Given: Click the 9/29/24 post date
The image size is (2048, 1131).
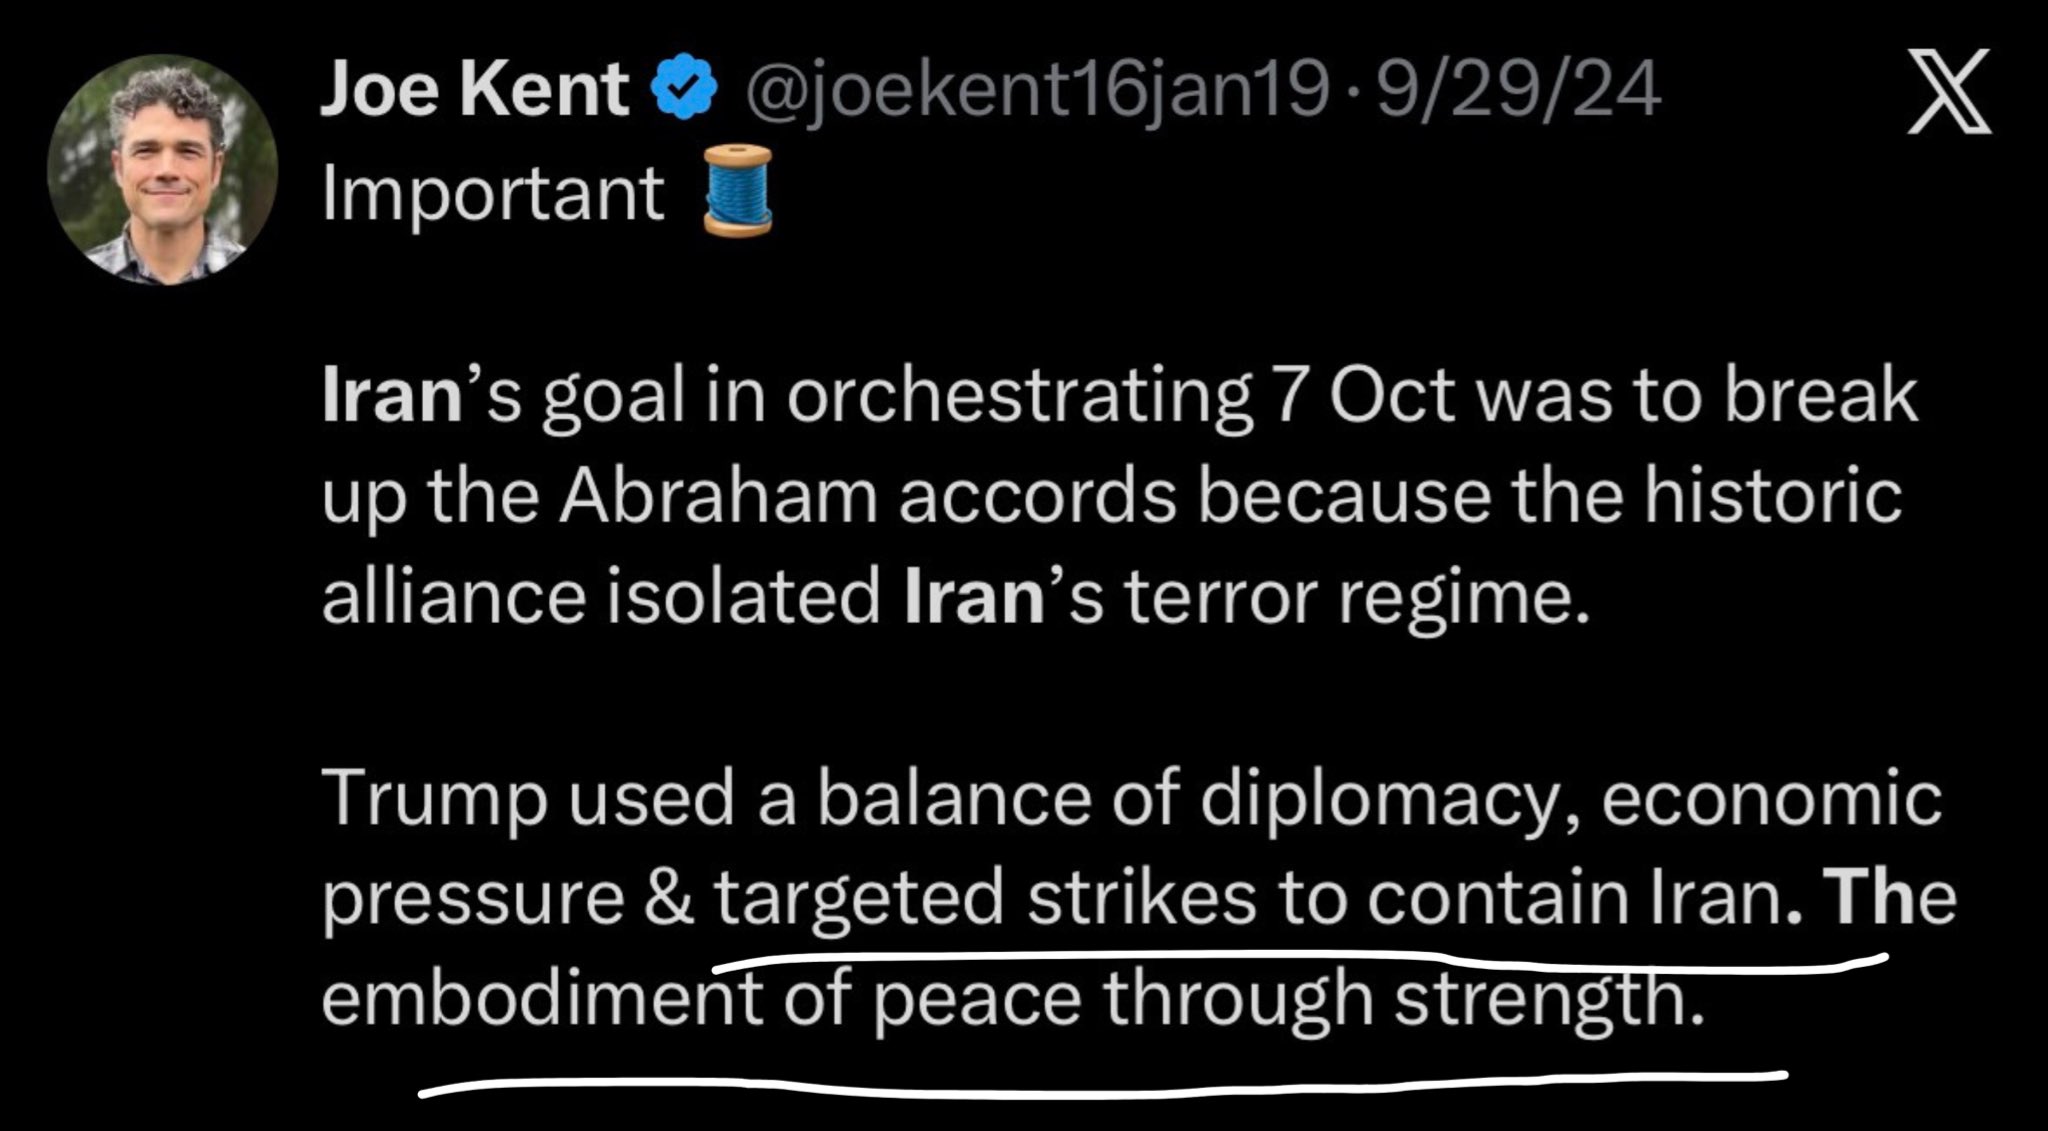Looking at the screenshot, I should [1519, 91].
